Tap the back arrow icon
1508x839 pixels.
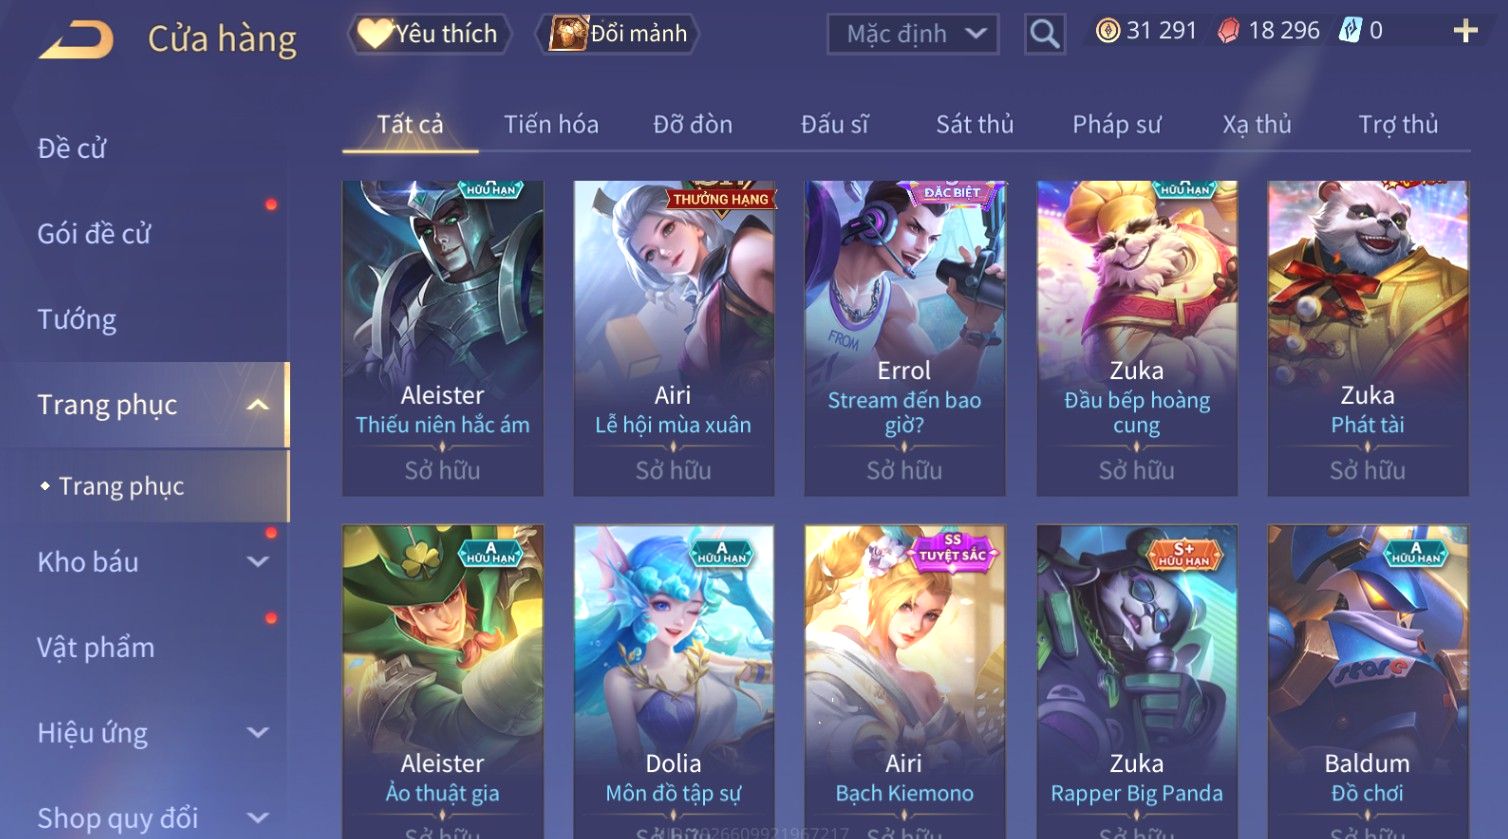pos(76,40)
